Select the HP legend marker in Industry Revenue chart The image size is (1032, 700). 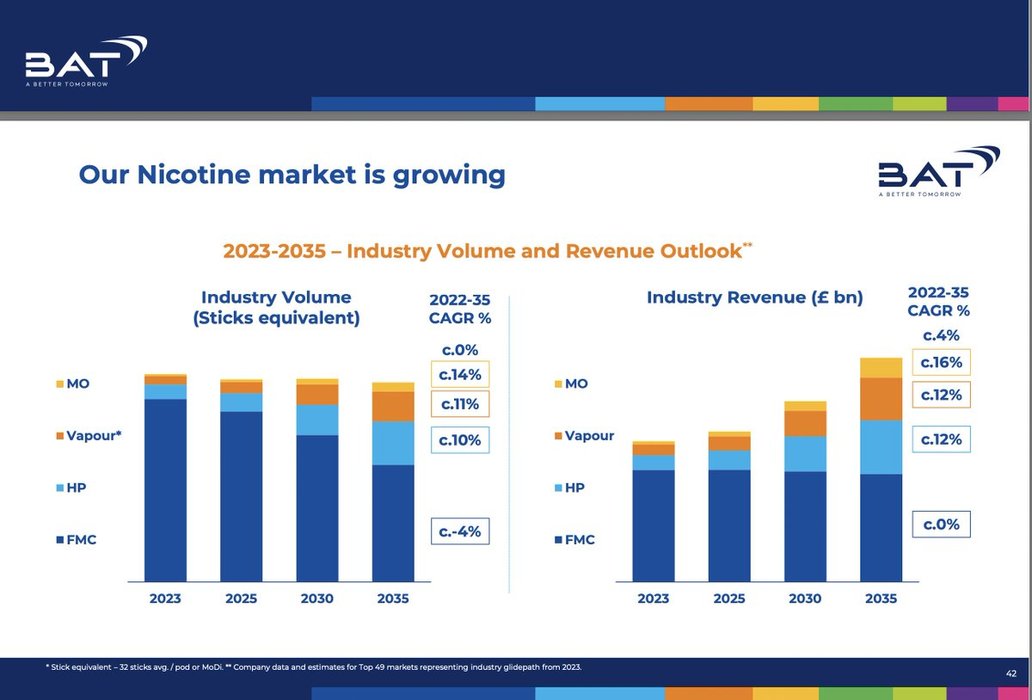558,488
